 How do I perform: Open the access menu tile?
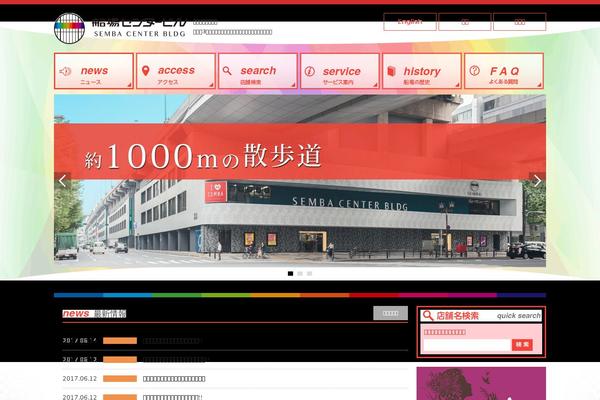pyautogui.click(x=176, y=71)
